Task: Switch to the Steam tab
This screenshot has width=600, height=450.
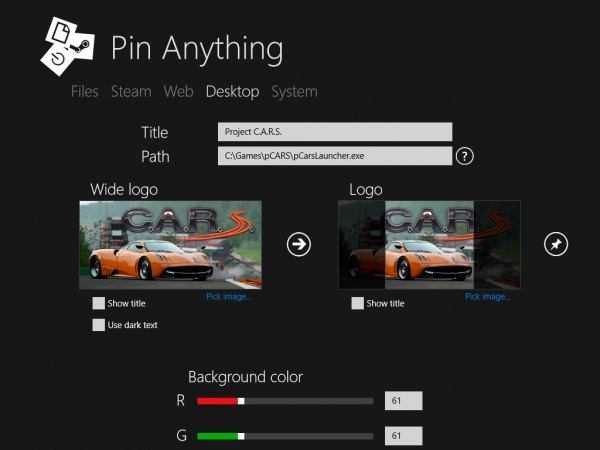Action: [x=131, y=92]
